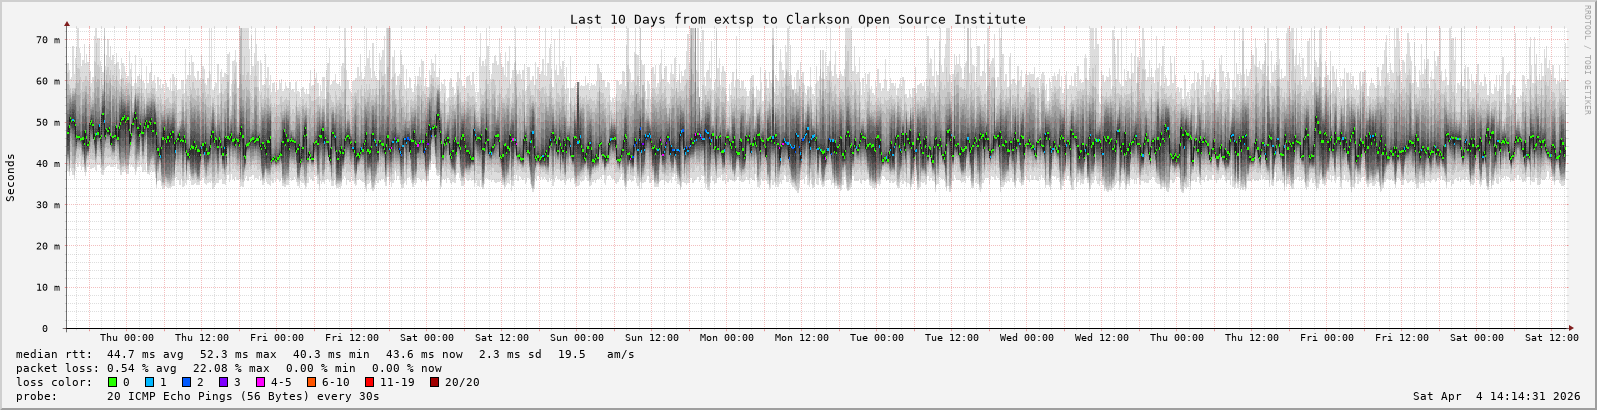
Task: Click the Wed 00:00 time axis label
Action: coord(1027,338)
